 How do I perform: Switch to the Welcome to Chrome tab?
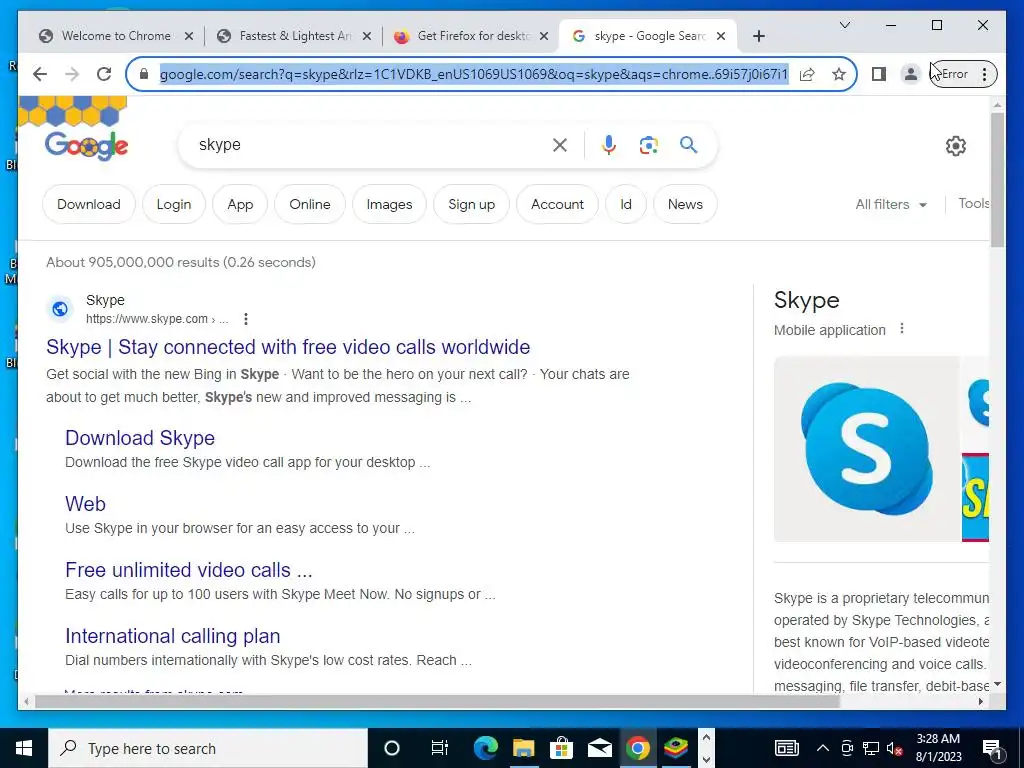(x=116, y=36)
